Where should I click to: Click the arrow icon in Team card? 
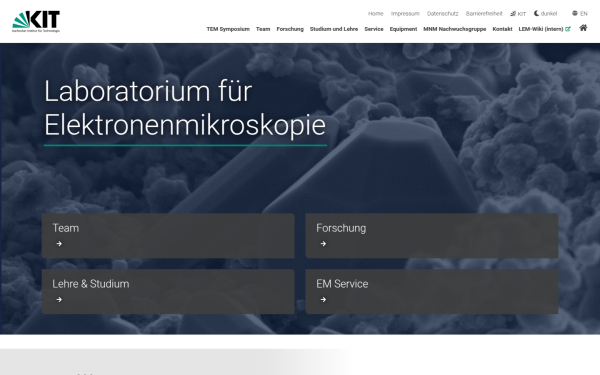coord(59,244)
